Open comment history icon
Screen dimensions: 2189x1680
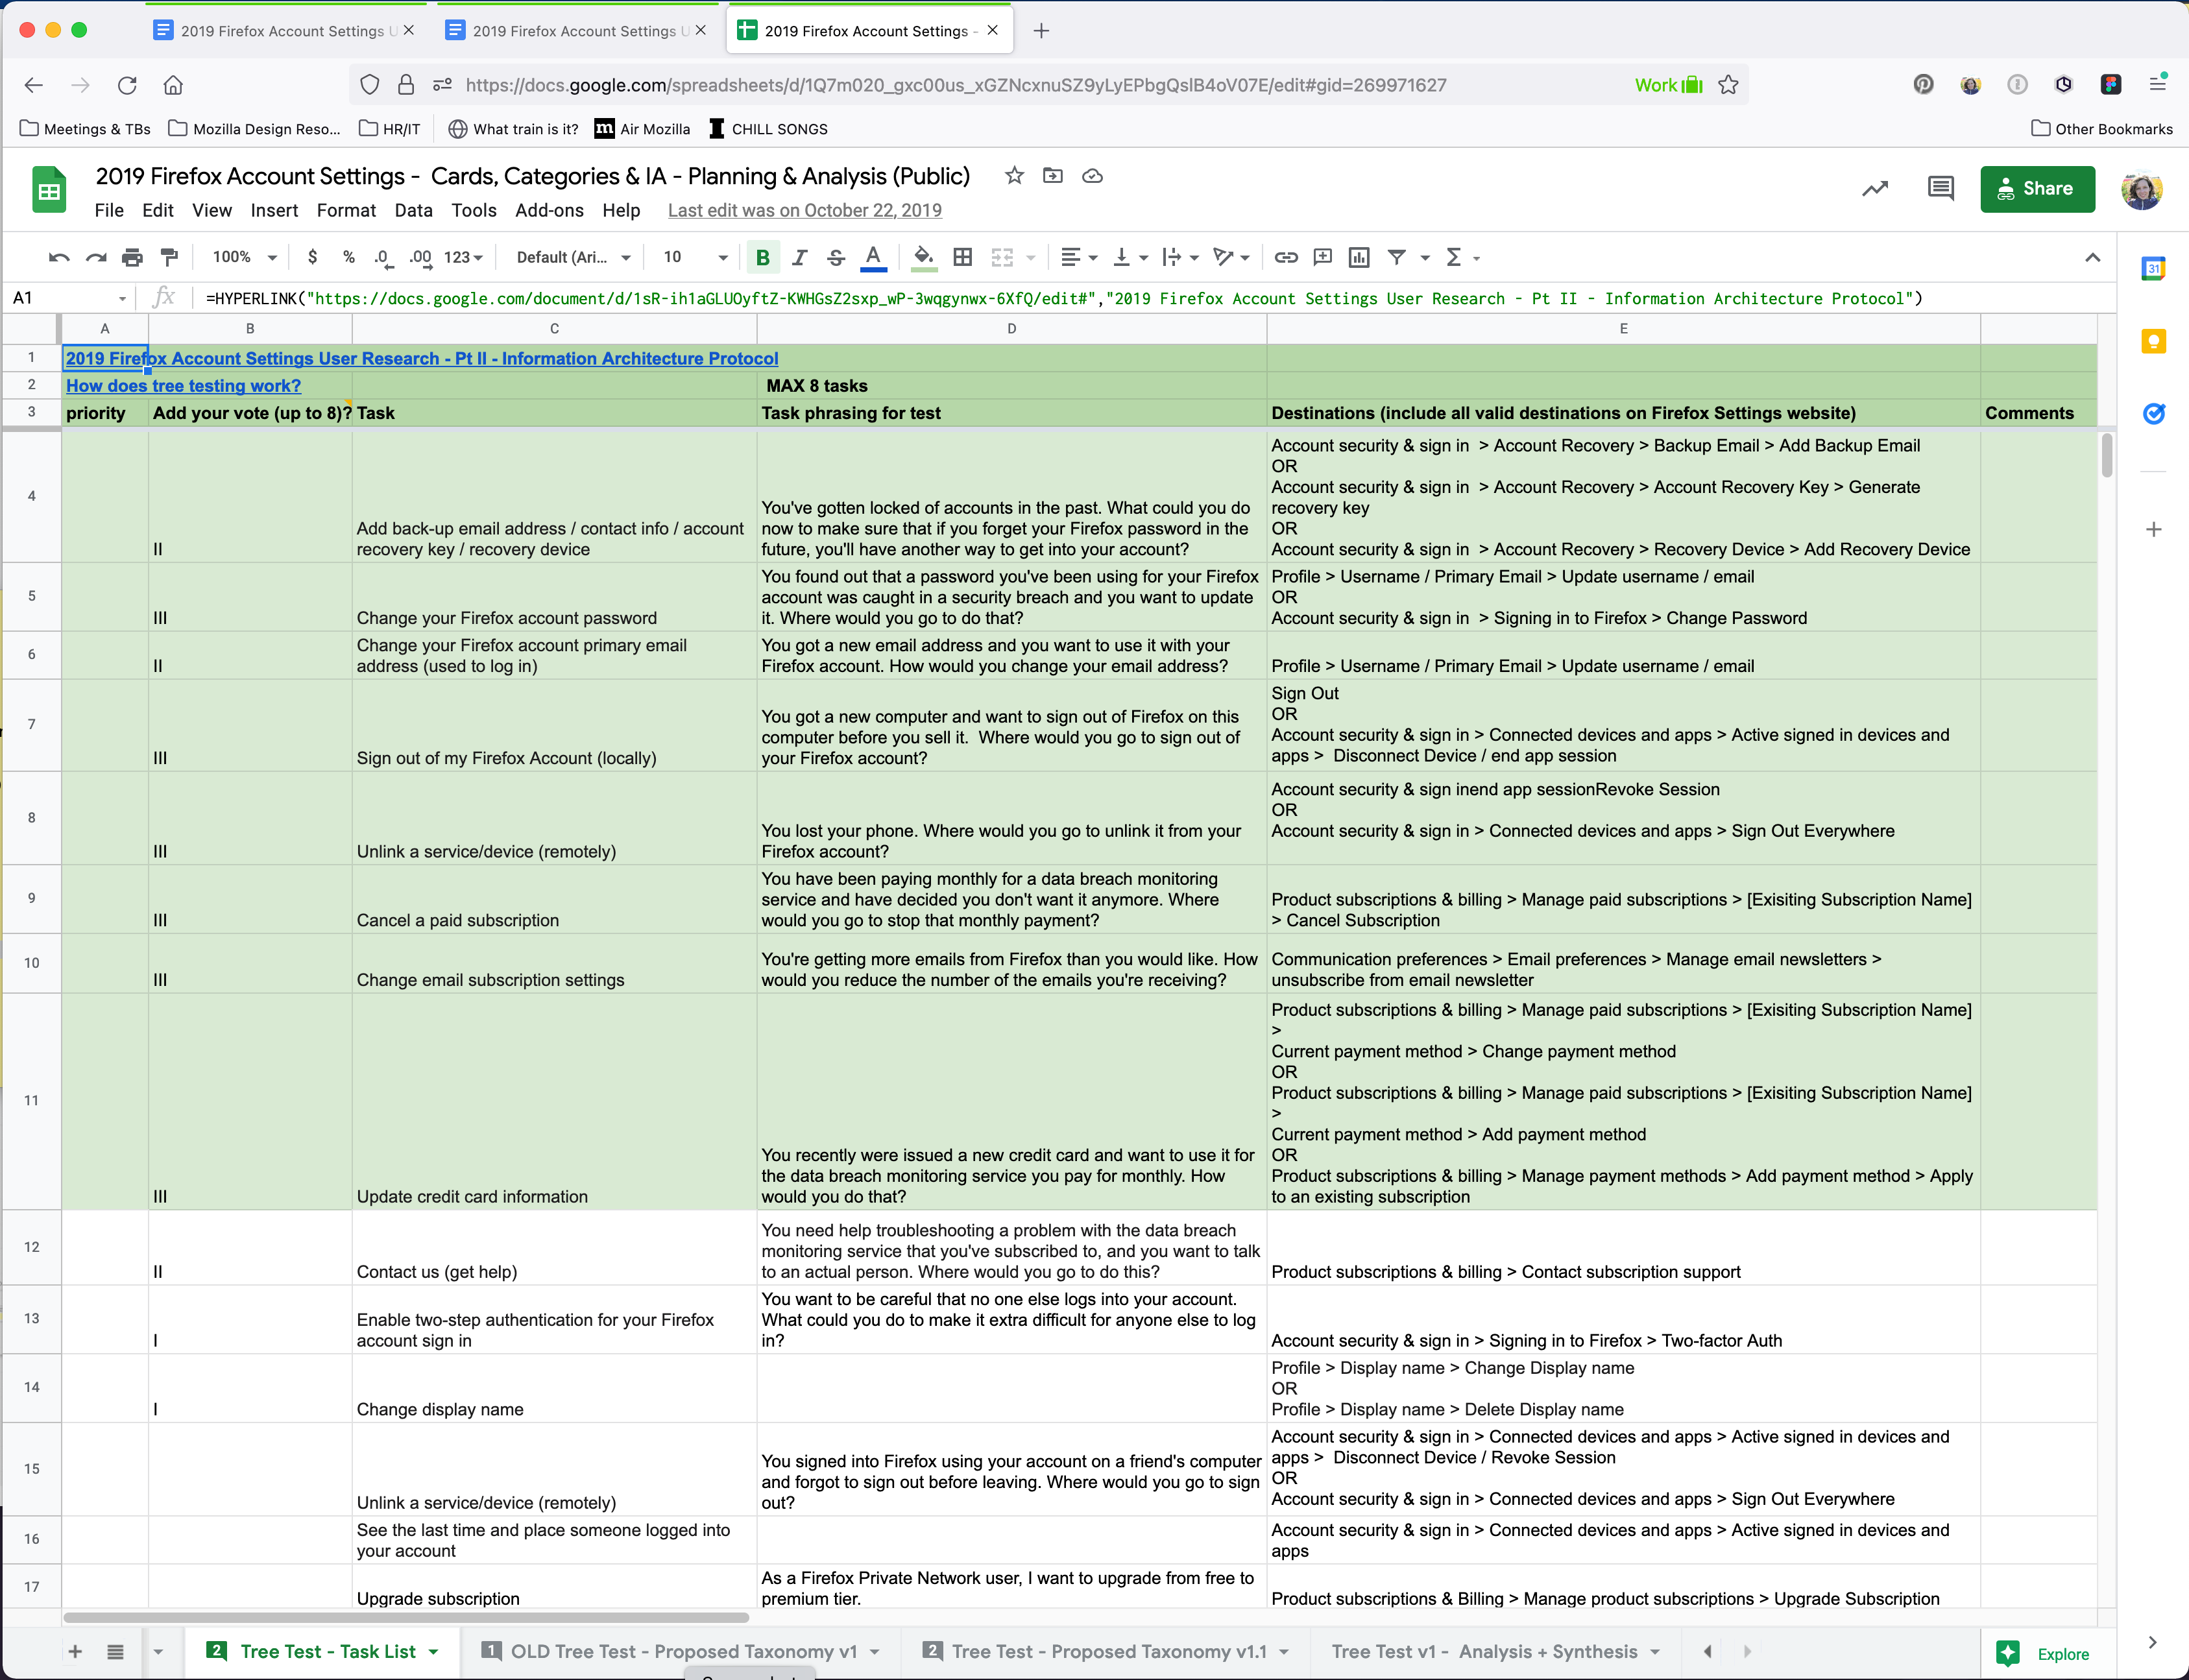click(x=1940, y=188)
